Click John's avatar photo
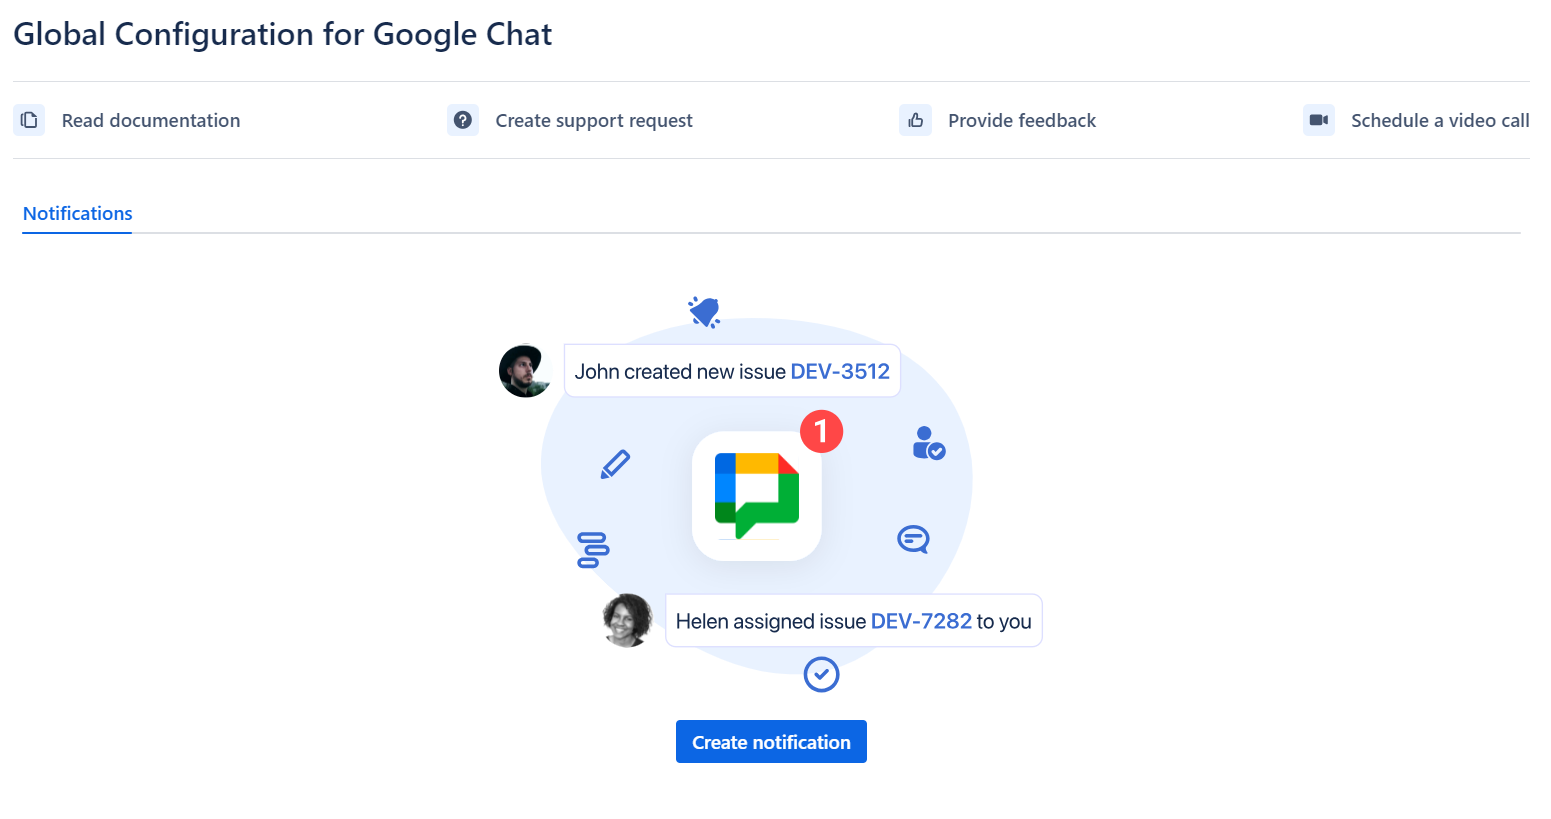This screenshot has height=819, width=1551. coord(525,371)
